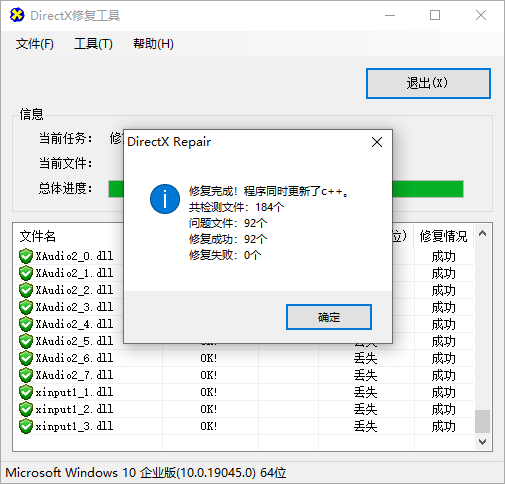Select the XAudio2_6.dll file name
This screenshot has width=505, height=484.
click(x=74, y=358)
